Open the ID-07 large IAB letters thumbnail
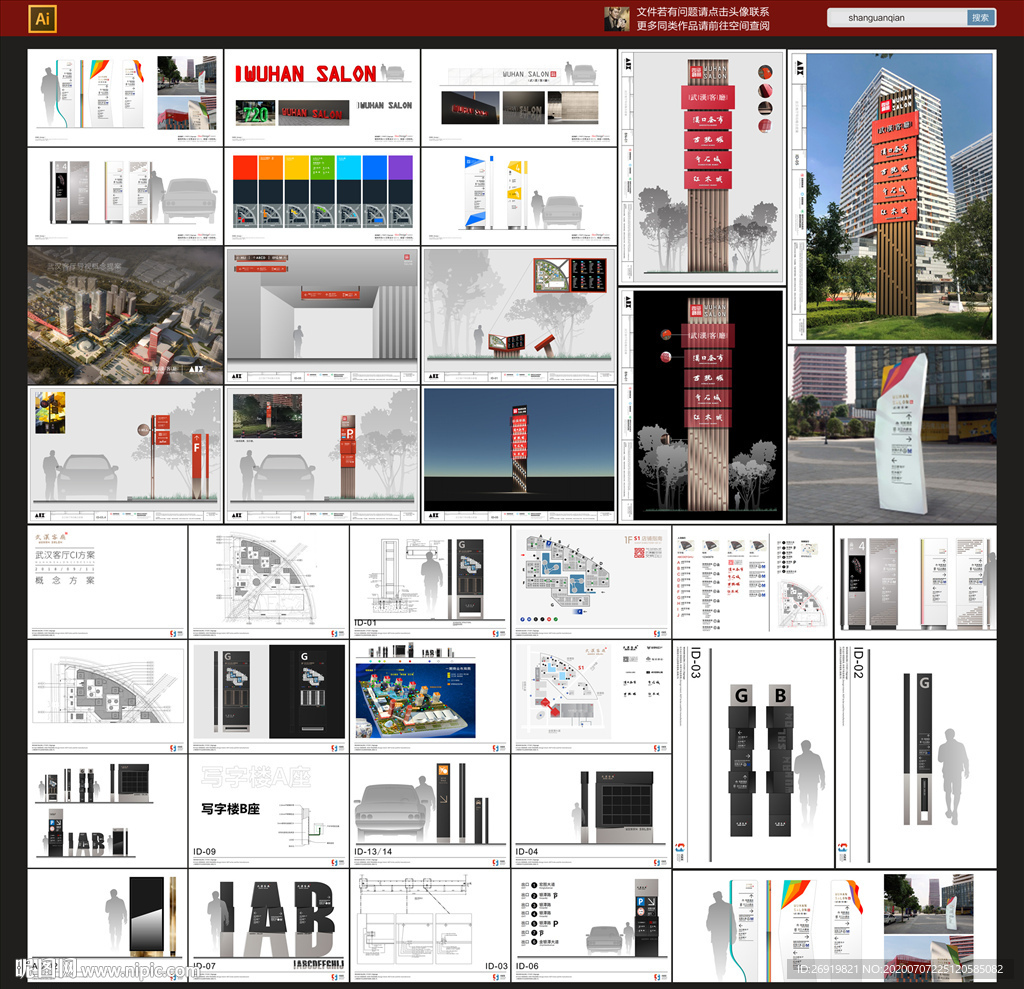This screenshot has width=1024, height=989. pos(268,925)
